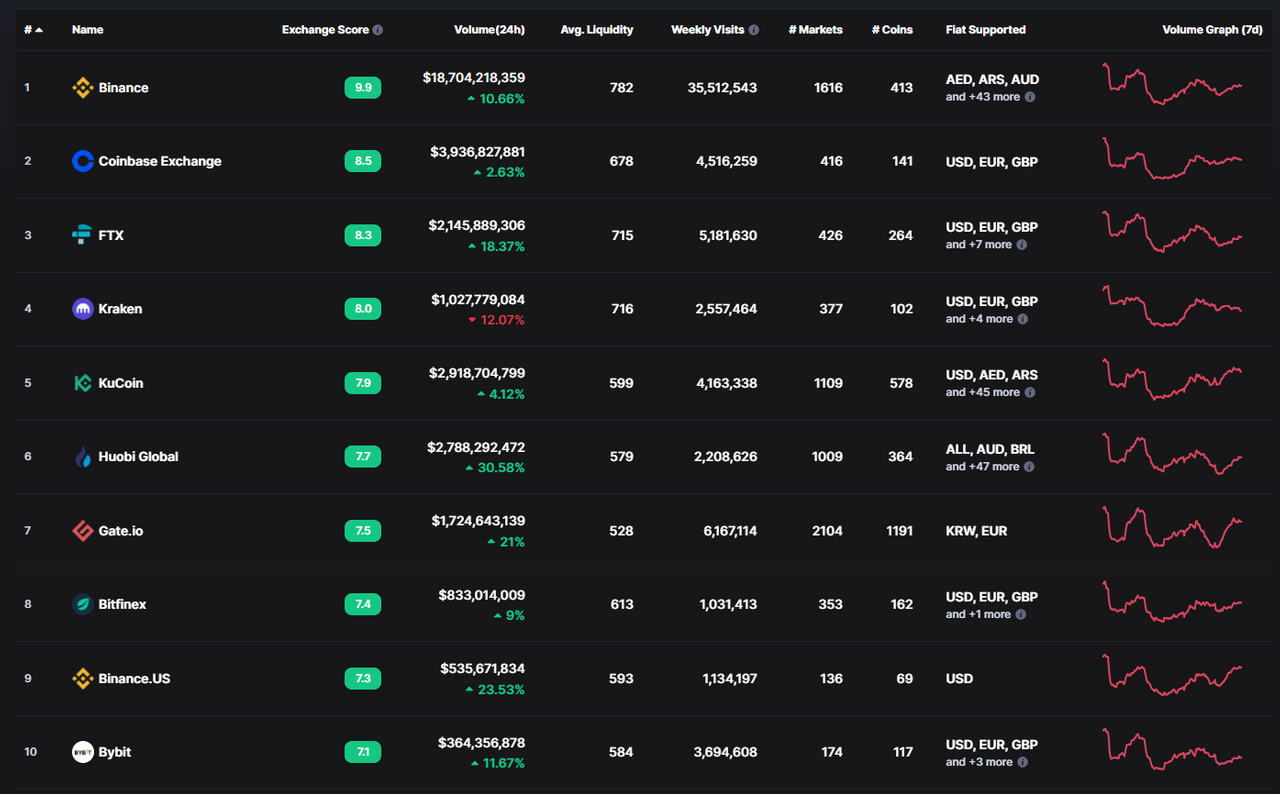Click info icon next to Bitfinex's +1 more

[x=1021, y=614]
